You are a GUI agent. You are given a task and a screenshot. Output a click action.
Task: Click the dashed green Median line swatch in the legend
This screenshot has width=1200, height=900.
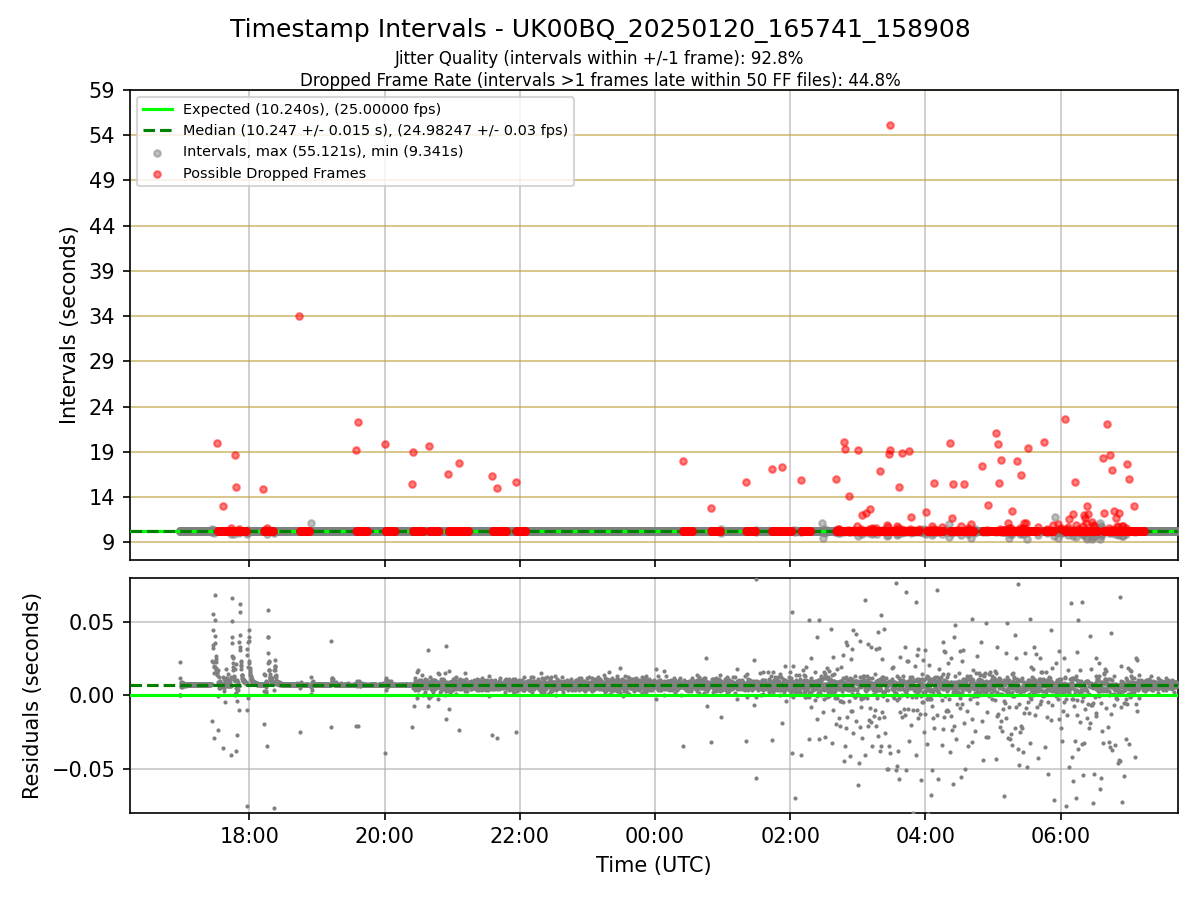coord(159,130)
